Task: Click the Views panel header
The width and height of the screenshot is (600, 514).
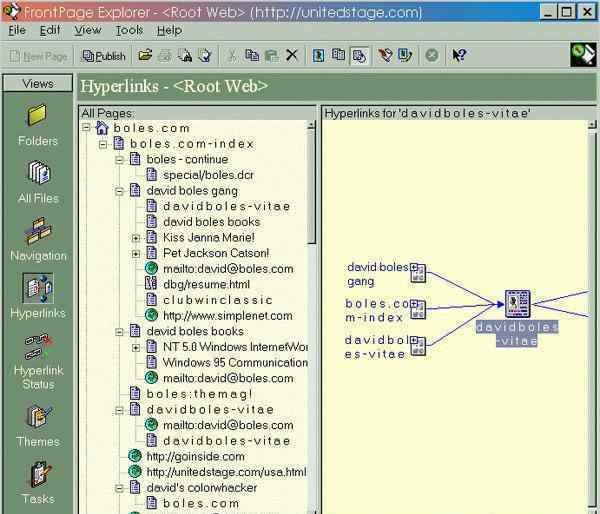Action: click(x=38, y=83)
